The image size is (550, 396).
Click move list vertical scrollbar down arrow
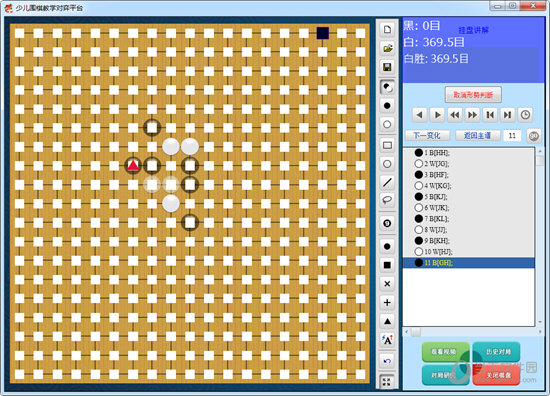[x=540, y=322]
